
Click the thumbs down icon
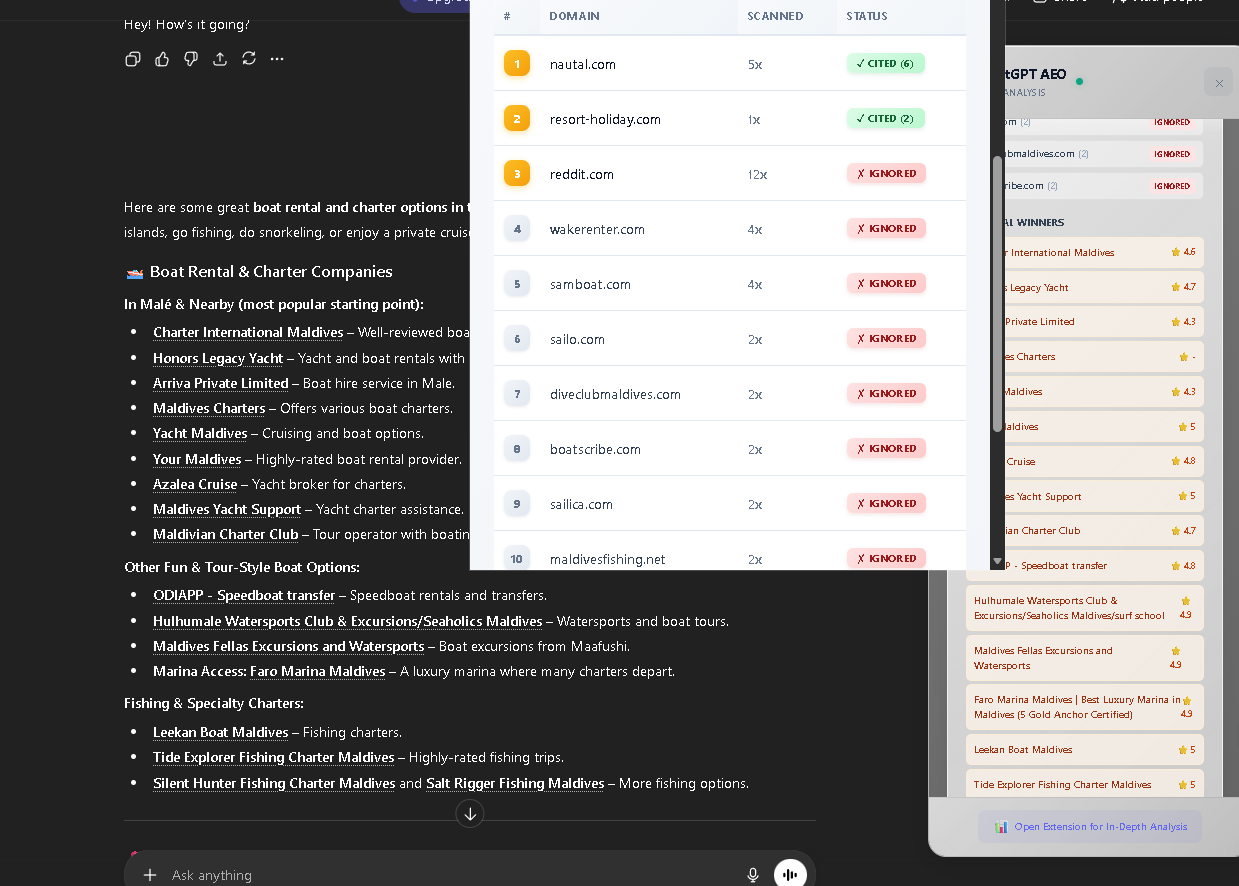pyautogui.click(x=191, y=59)
